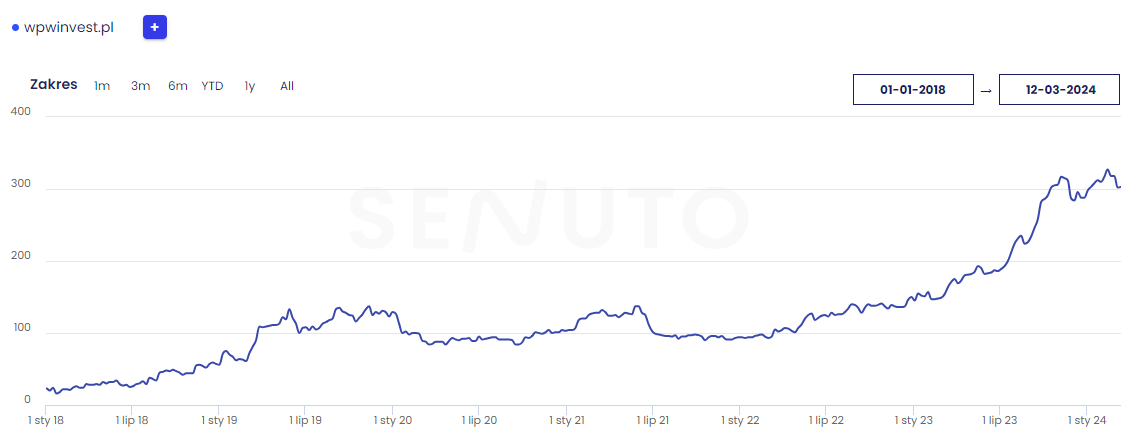Image resolution: width=1140 pixels, height=443 pixels.
Task: Open the end date field 12-03-2024
Action: coord(1060,89)
